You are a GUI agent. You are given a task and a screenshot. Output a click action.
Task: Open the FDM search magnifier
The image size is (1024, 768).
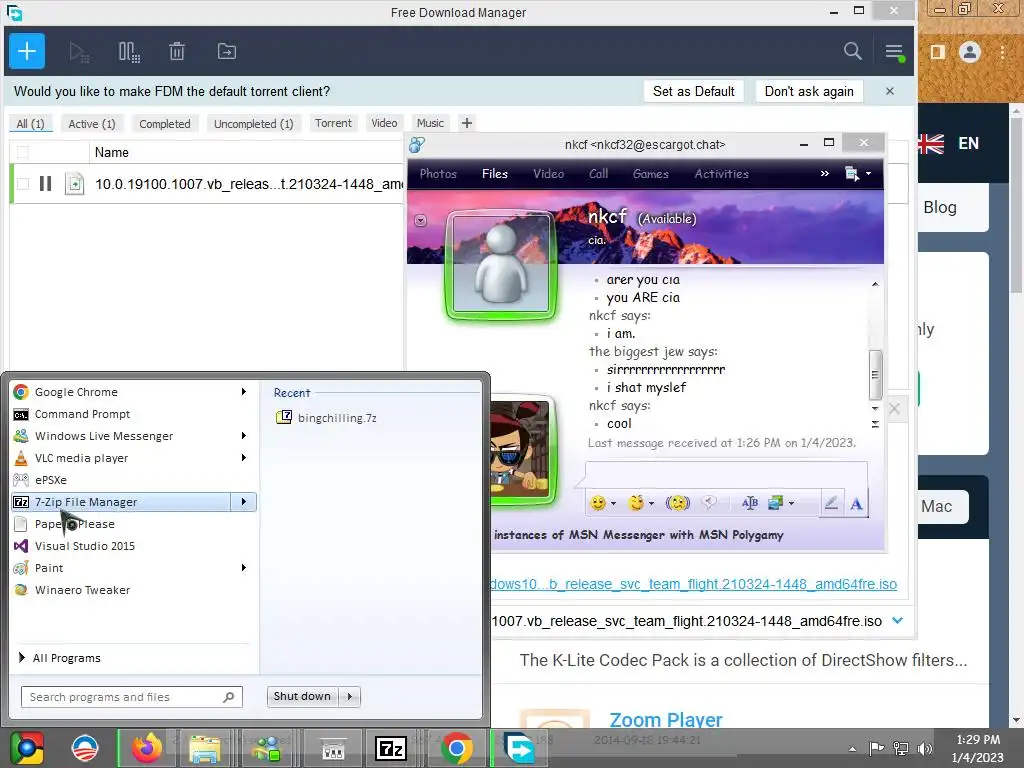coord(852,51)
